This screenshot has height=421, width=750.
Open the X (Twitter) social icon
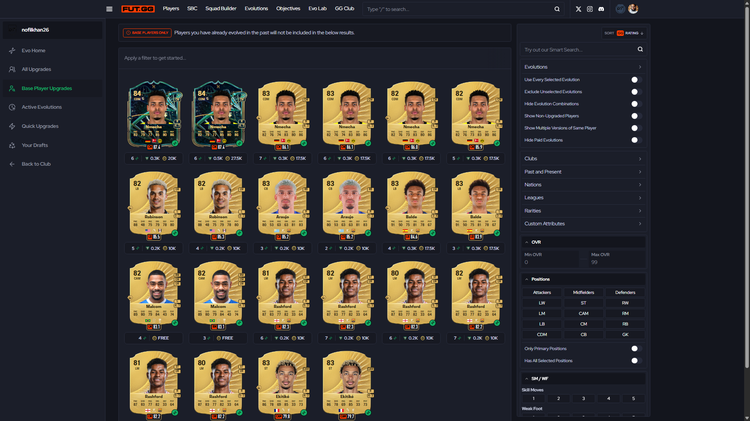coord(578,9)
